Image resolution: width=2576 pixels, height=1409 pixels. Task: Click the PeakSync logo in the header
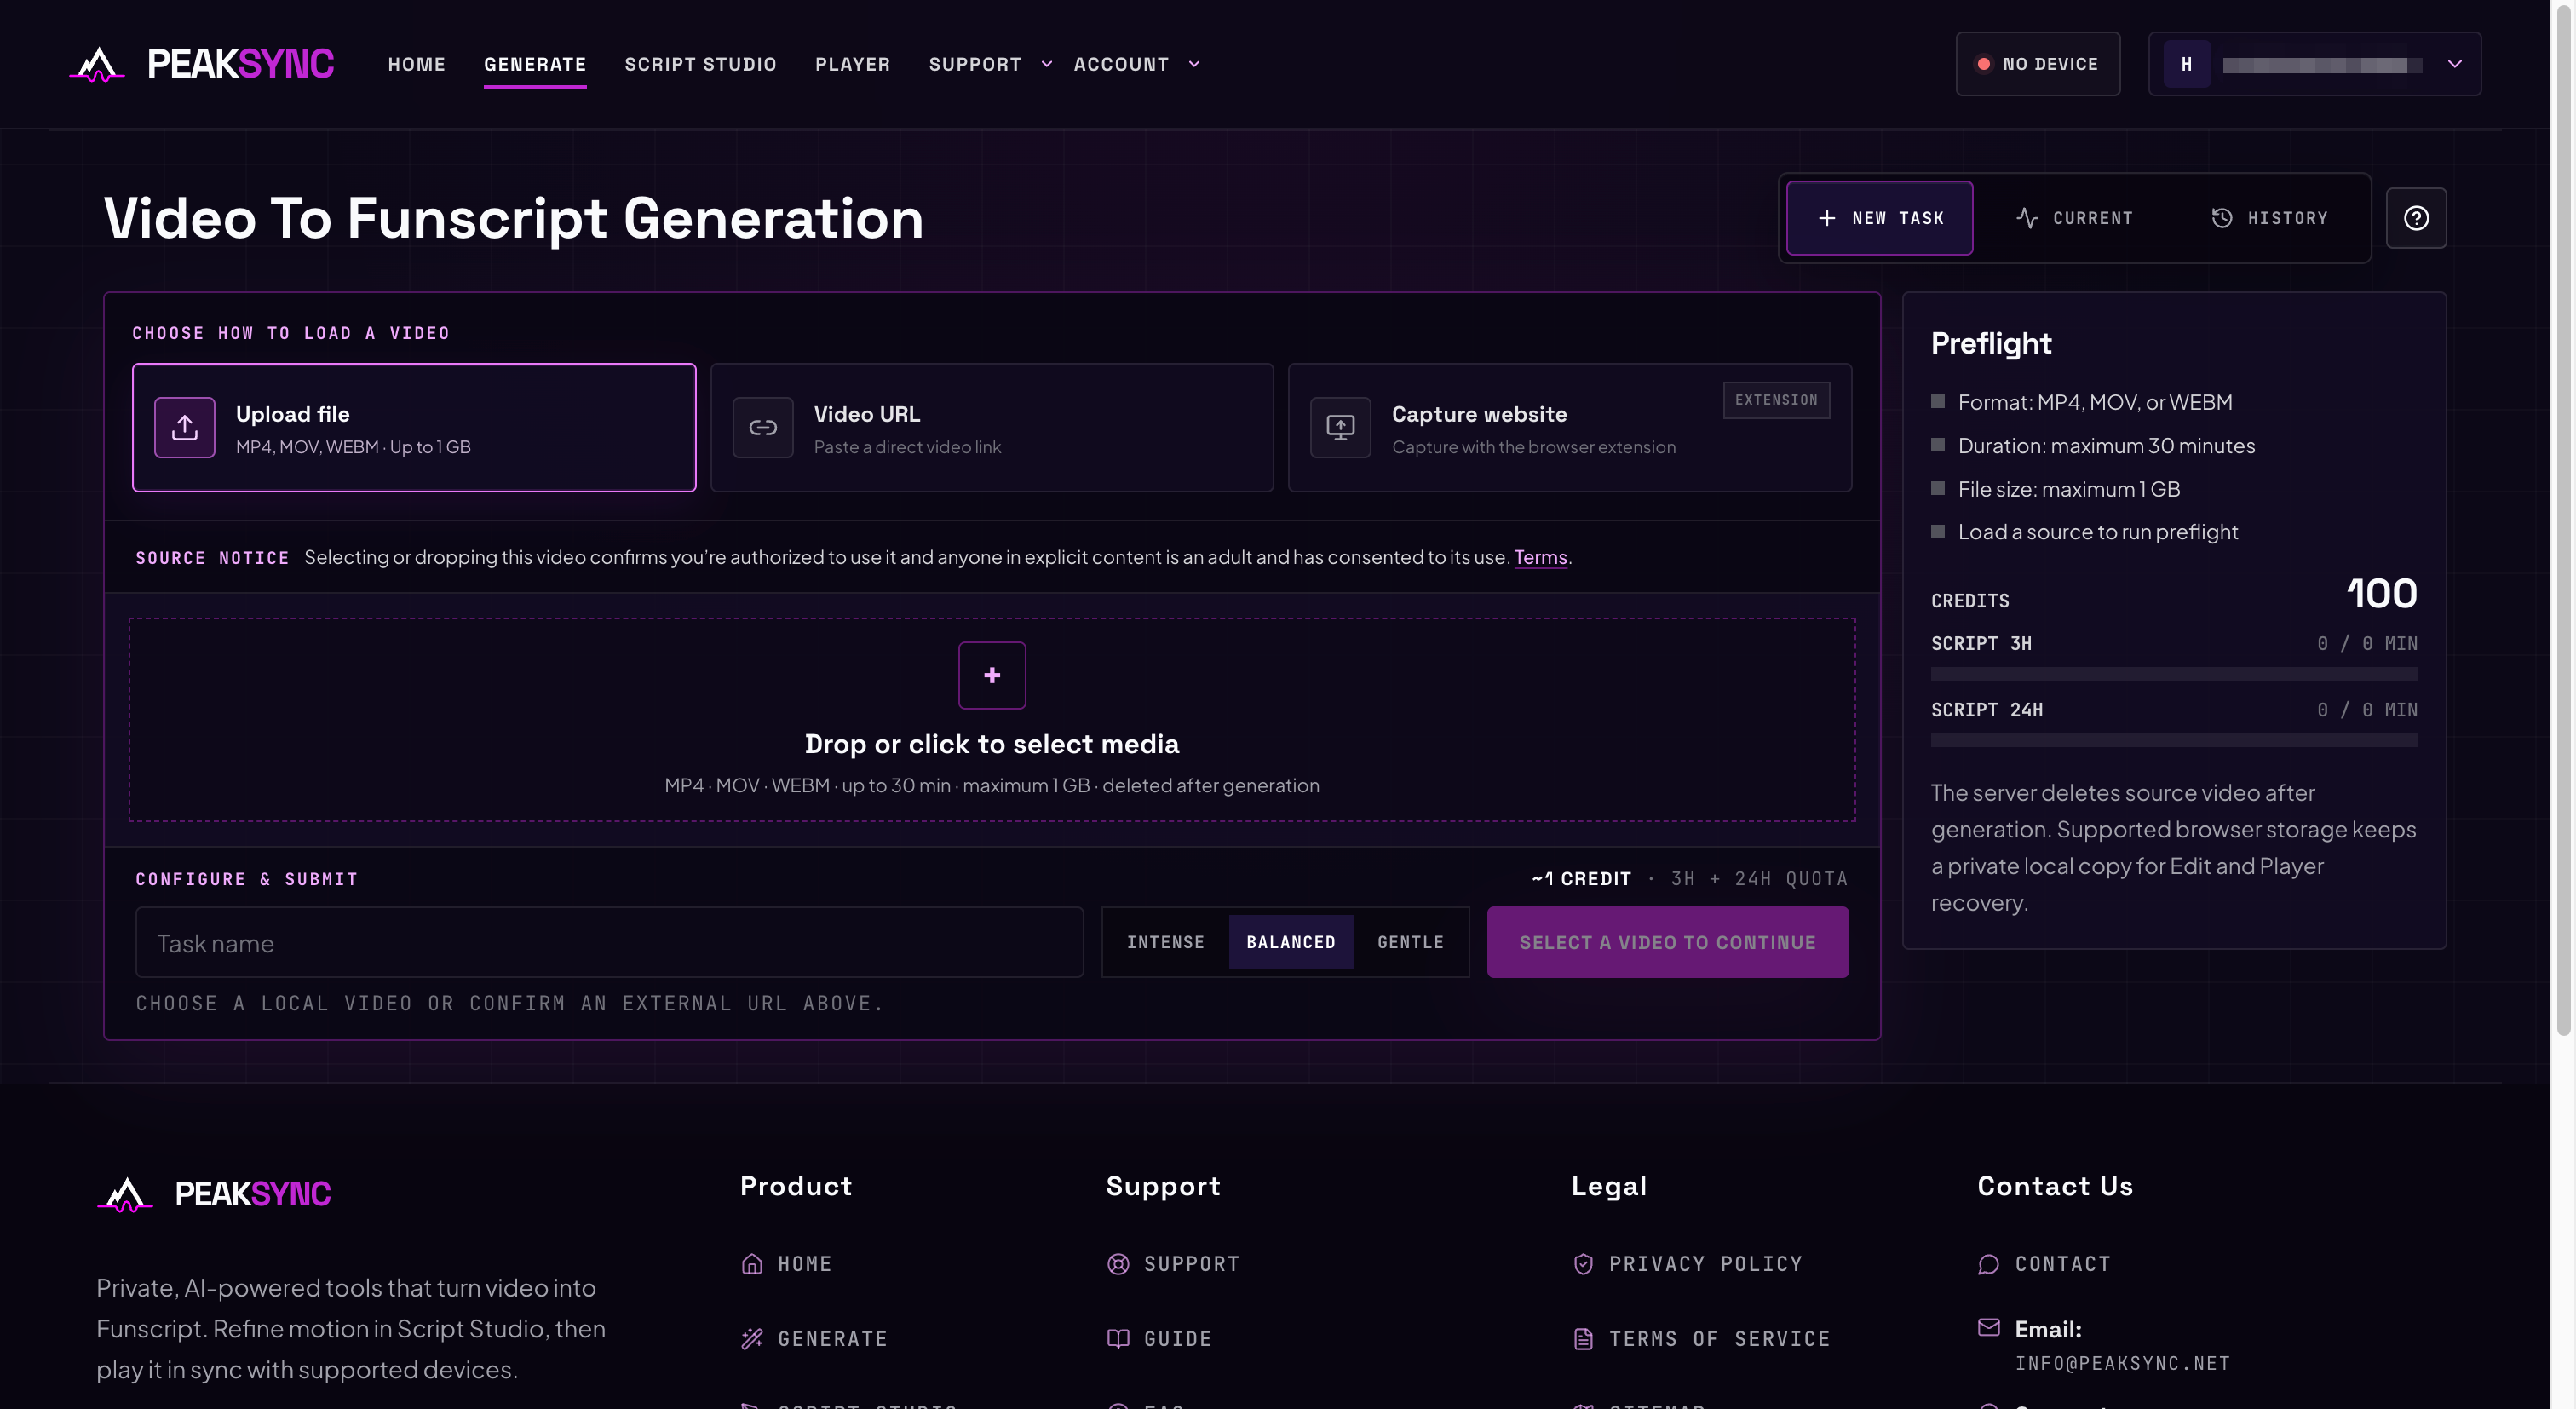(201, 64)
